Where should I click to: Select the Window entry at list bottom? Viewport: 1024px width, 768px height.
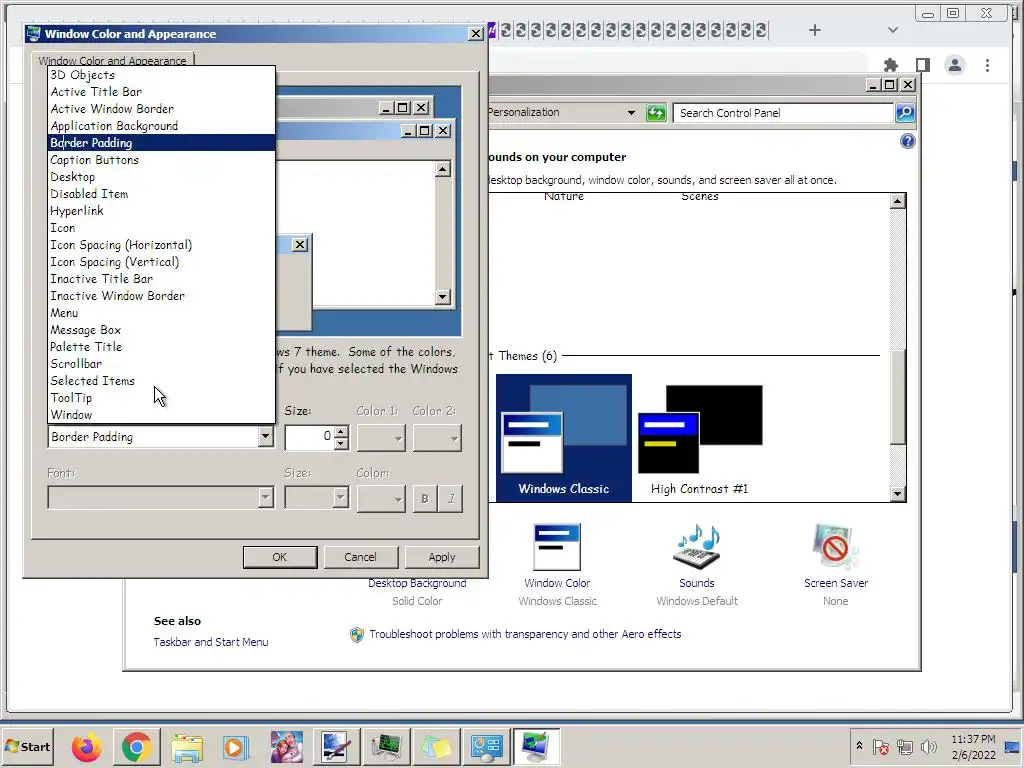coord(161,414)
